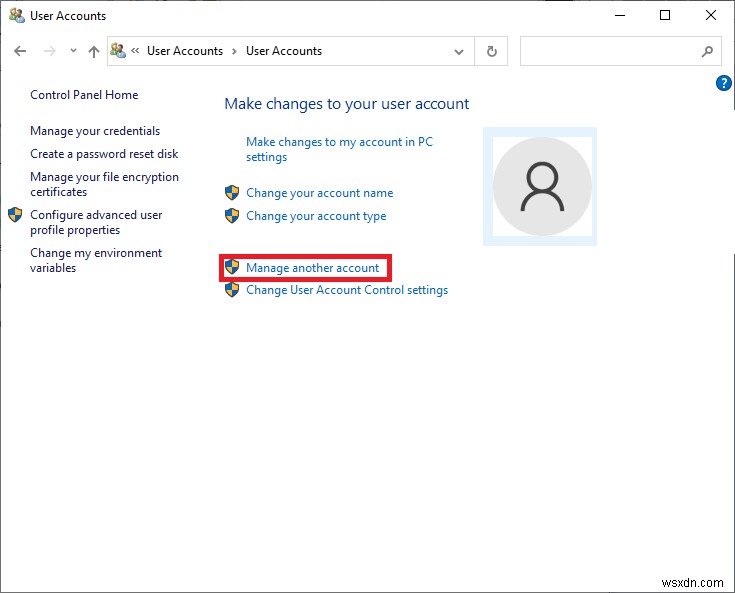Viewport: 735px width, 593px height.
Task: Open the Recent locations dropdown arrow
Action: (x=72, y=51)
